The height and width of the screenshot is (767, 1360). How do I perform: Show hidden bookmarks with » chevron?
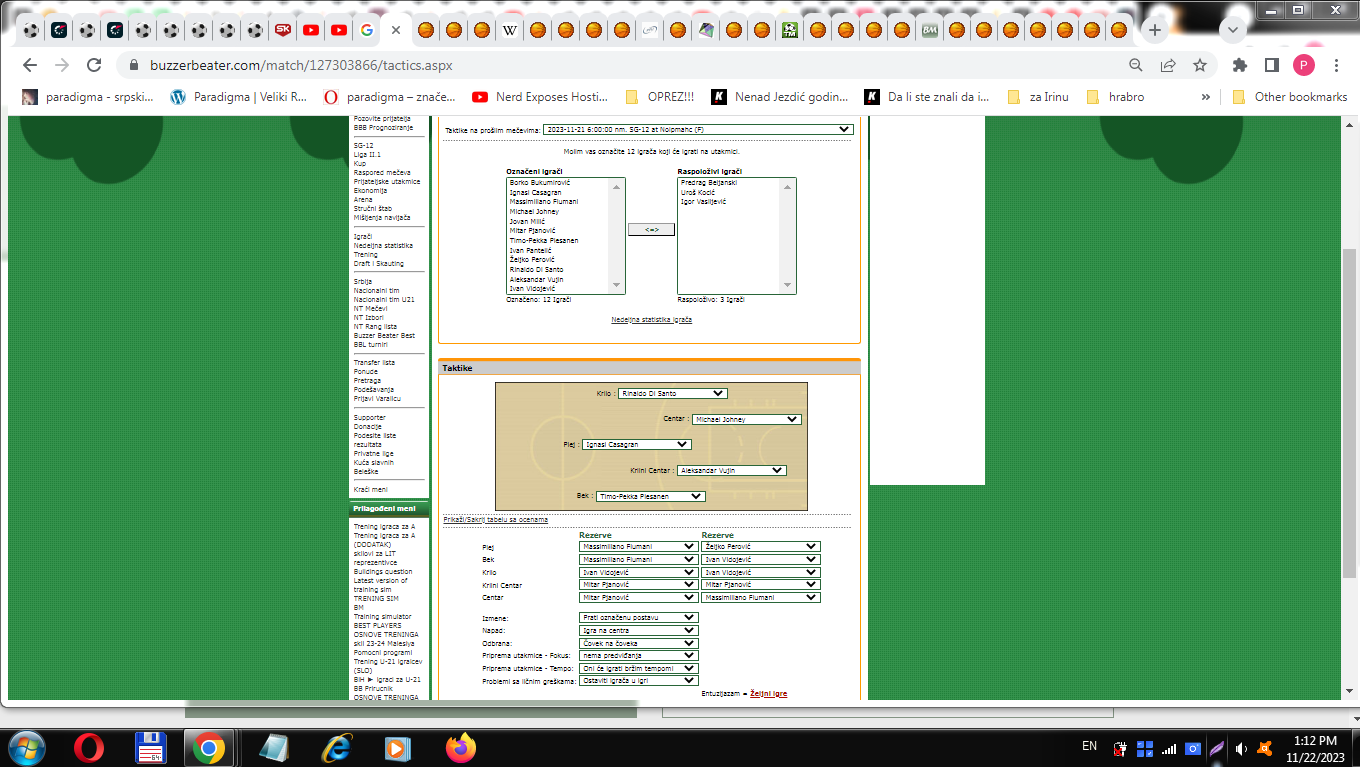tap(1205, 97)
